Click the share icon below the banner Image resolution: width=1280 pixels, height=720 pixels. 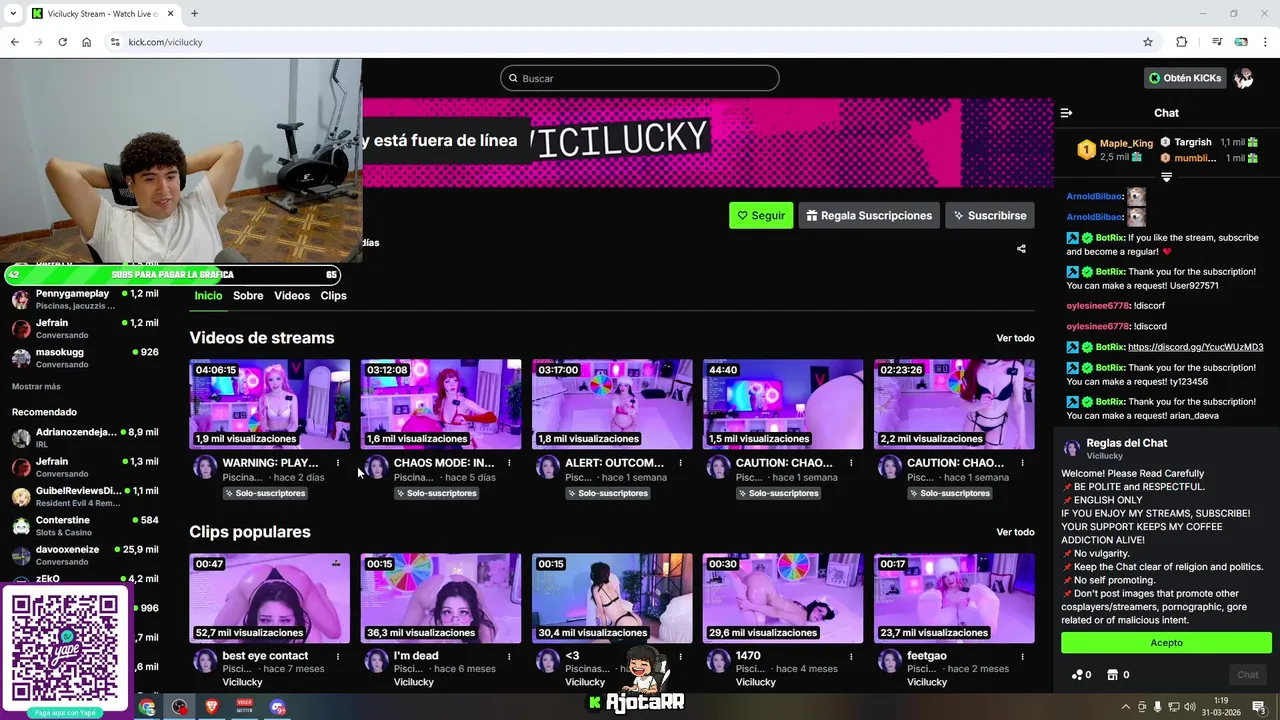coord(1021,249)
